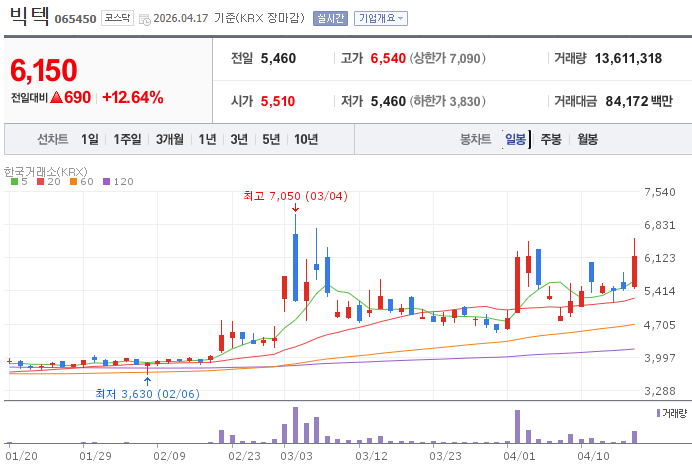This screenshot has width=692, height=466.
Task: Switch to 주봉 candle chart
Action: coord(551,139)
